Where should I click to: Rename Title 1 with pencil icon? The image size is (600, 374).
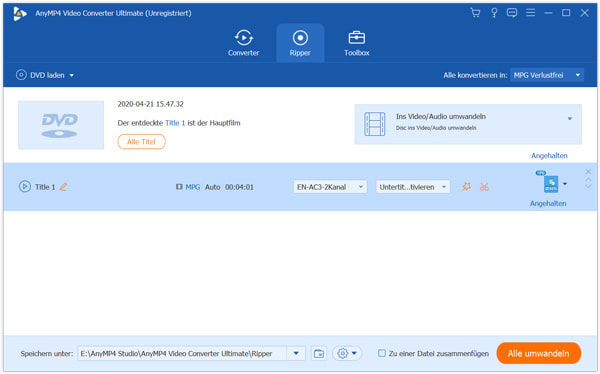(x=64, y=187)
